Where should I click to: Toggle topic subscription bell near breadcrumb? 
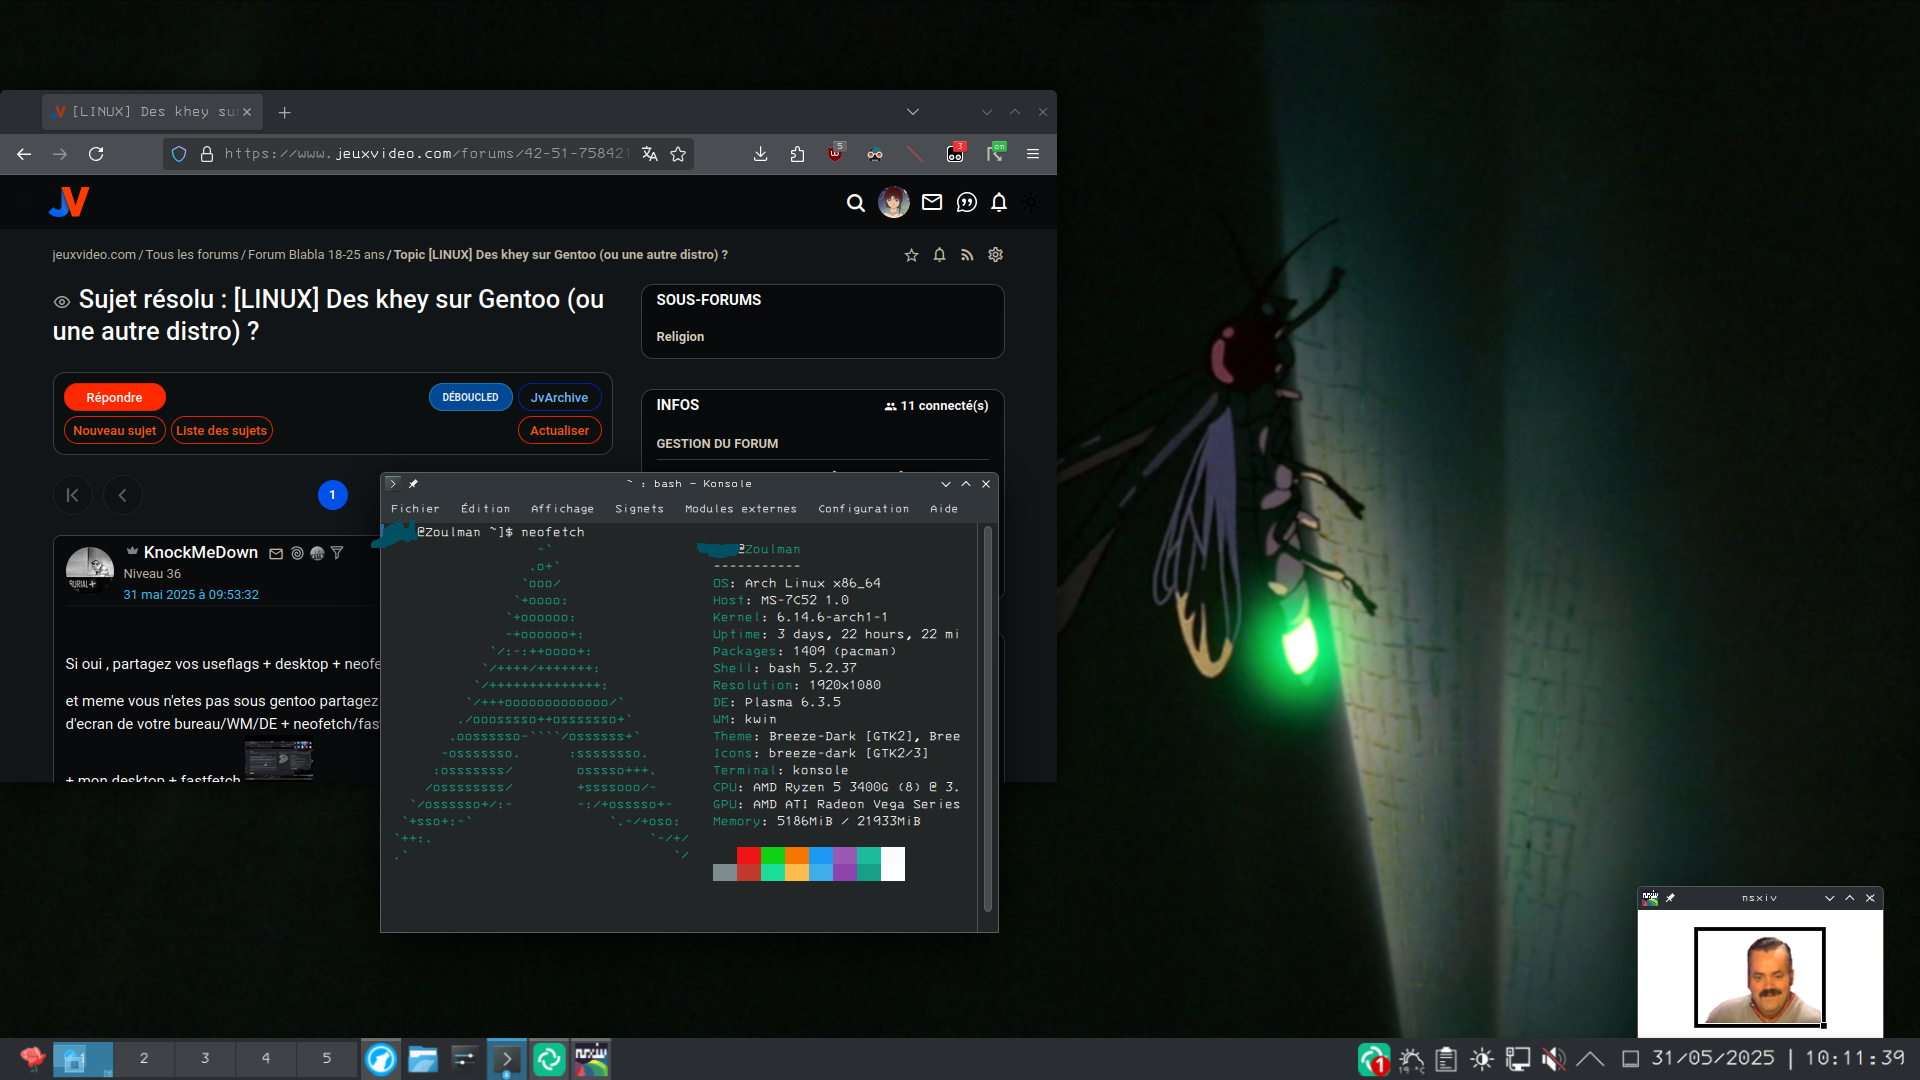click(939, 255)
